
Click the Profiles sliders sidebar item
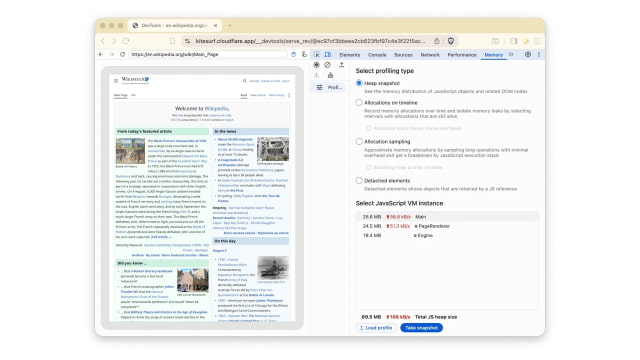[x=329, y=87]
